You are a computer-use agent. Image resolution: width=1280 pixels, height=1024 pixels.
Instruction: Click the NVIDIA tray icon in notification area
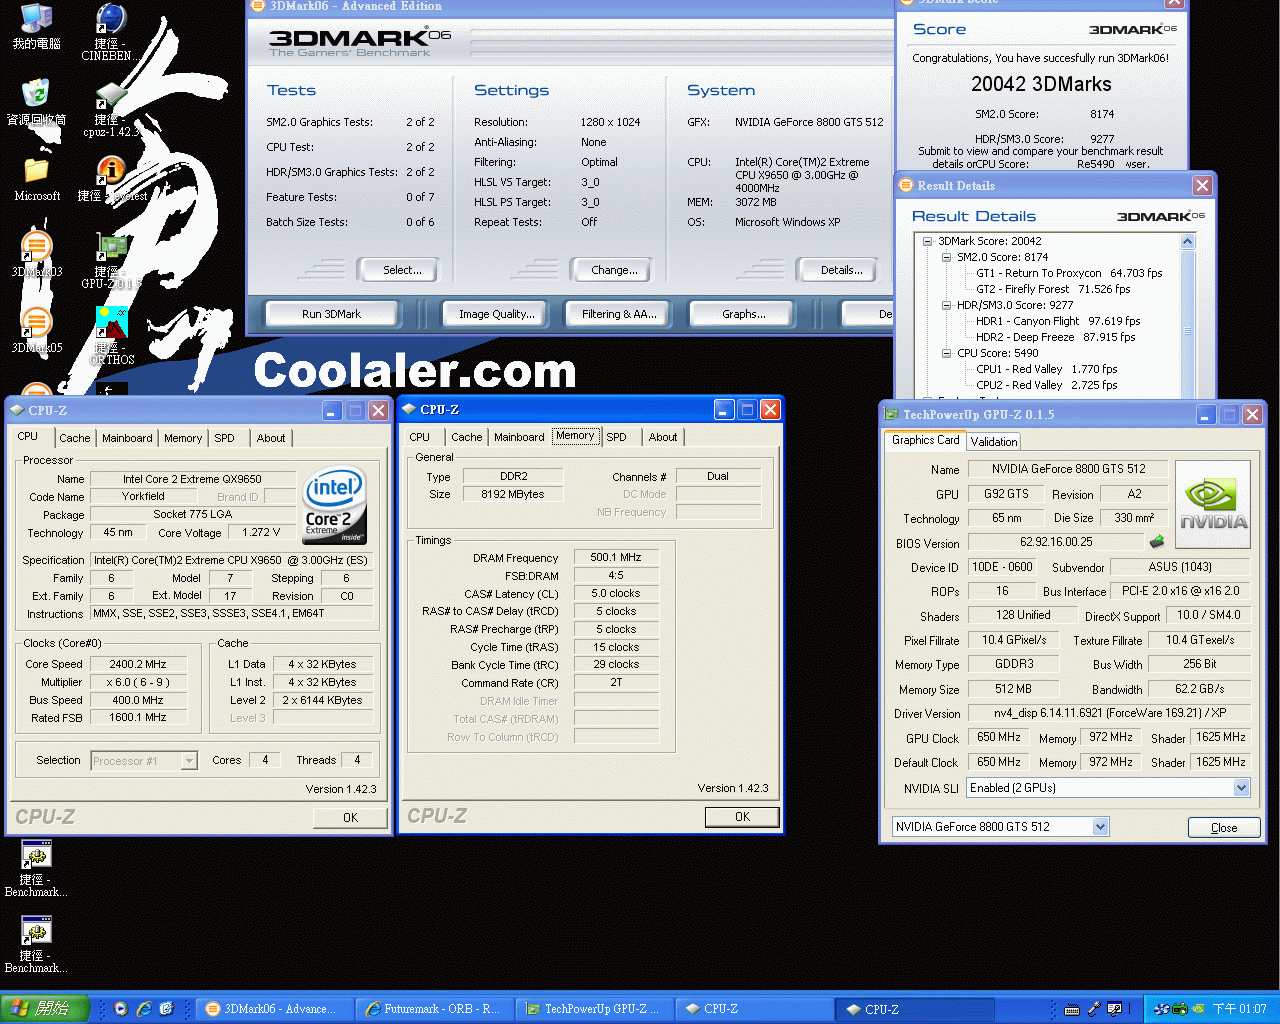click(x=1200, y=1009)
